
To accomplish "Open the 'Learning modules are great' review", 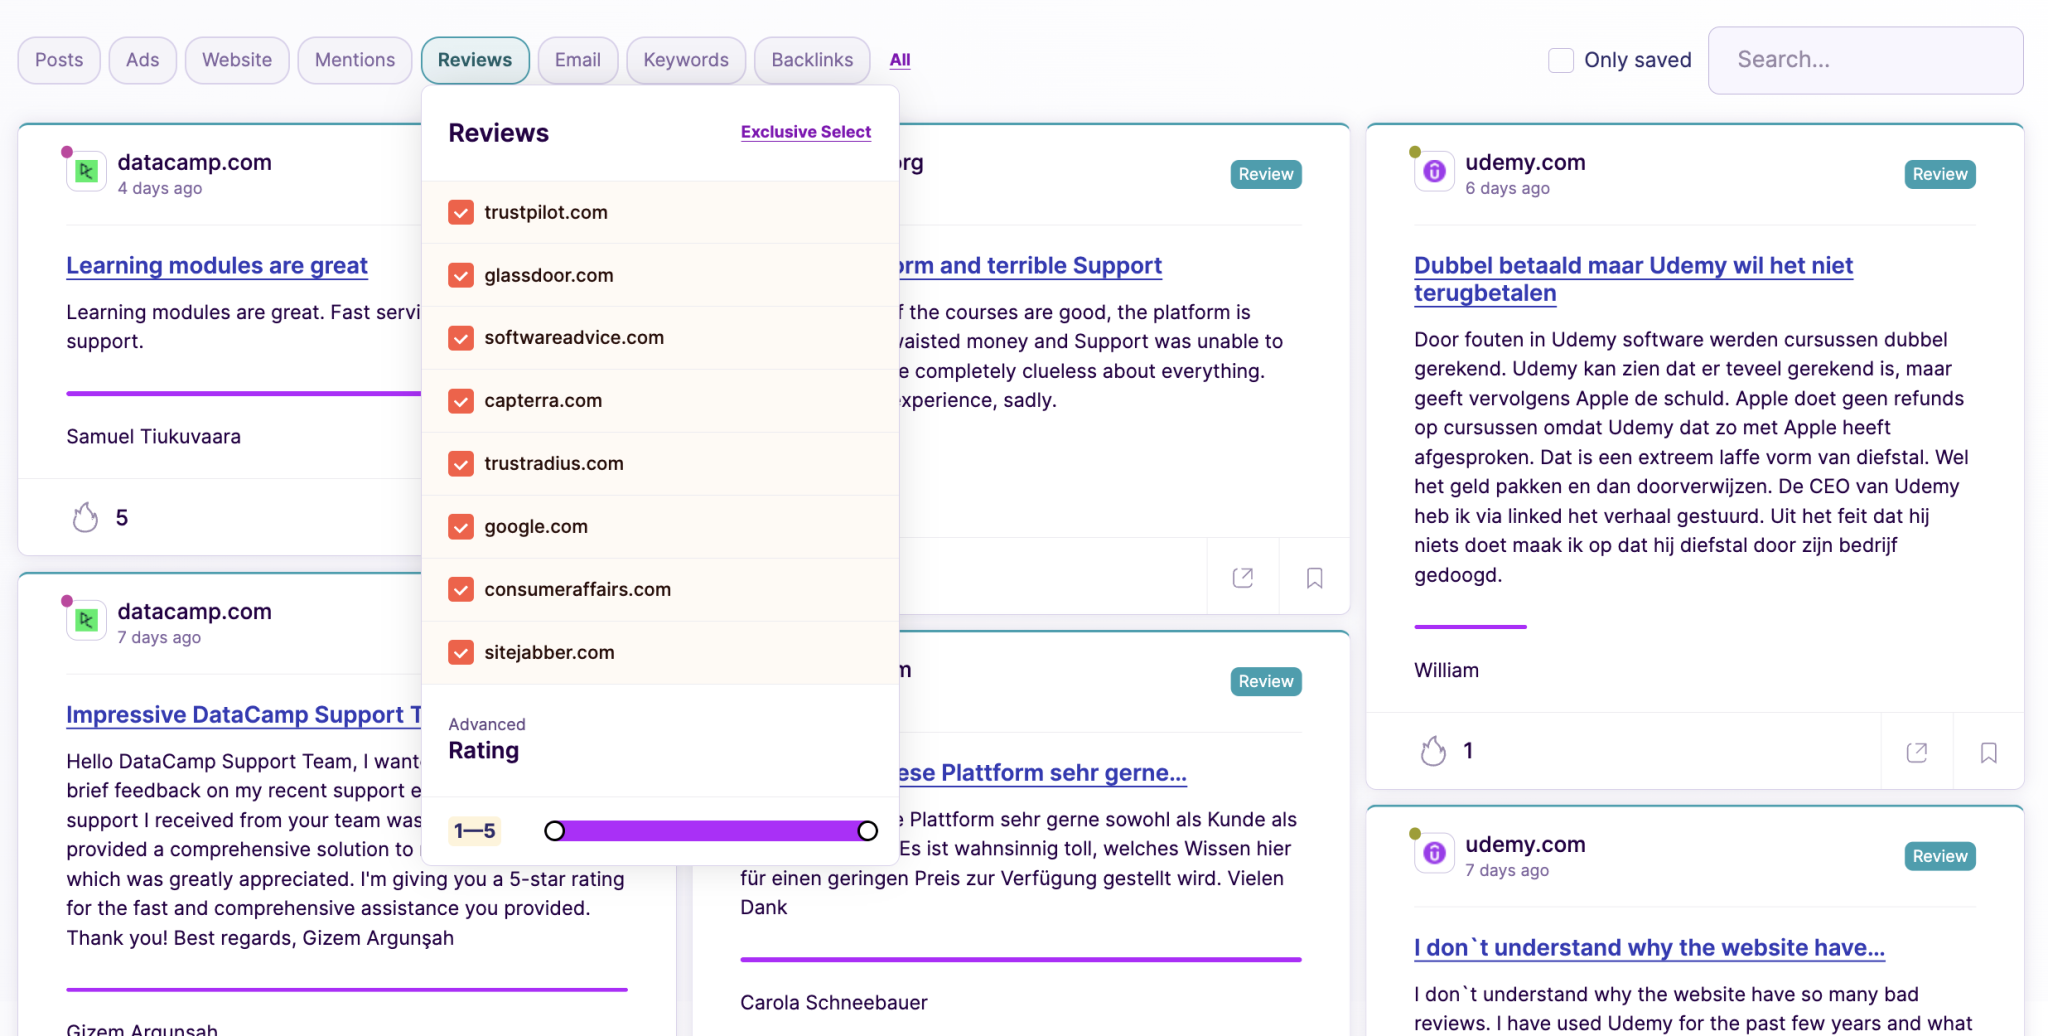I will point(217,265).
